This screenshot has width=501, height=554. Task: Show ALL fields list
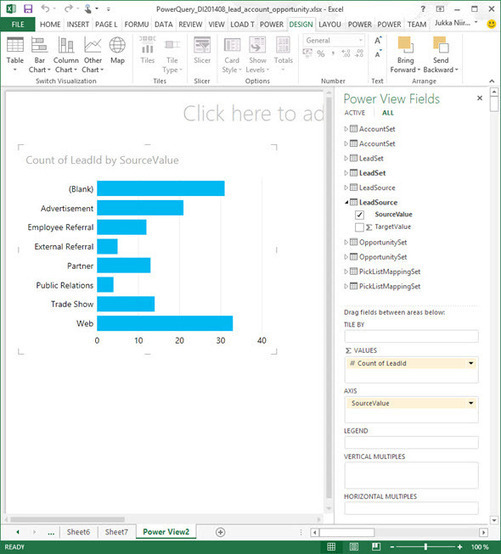(x=388, y=113)
